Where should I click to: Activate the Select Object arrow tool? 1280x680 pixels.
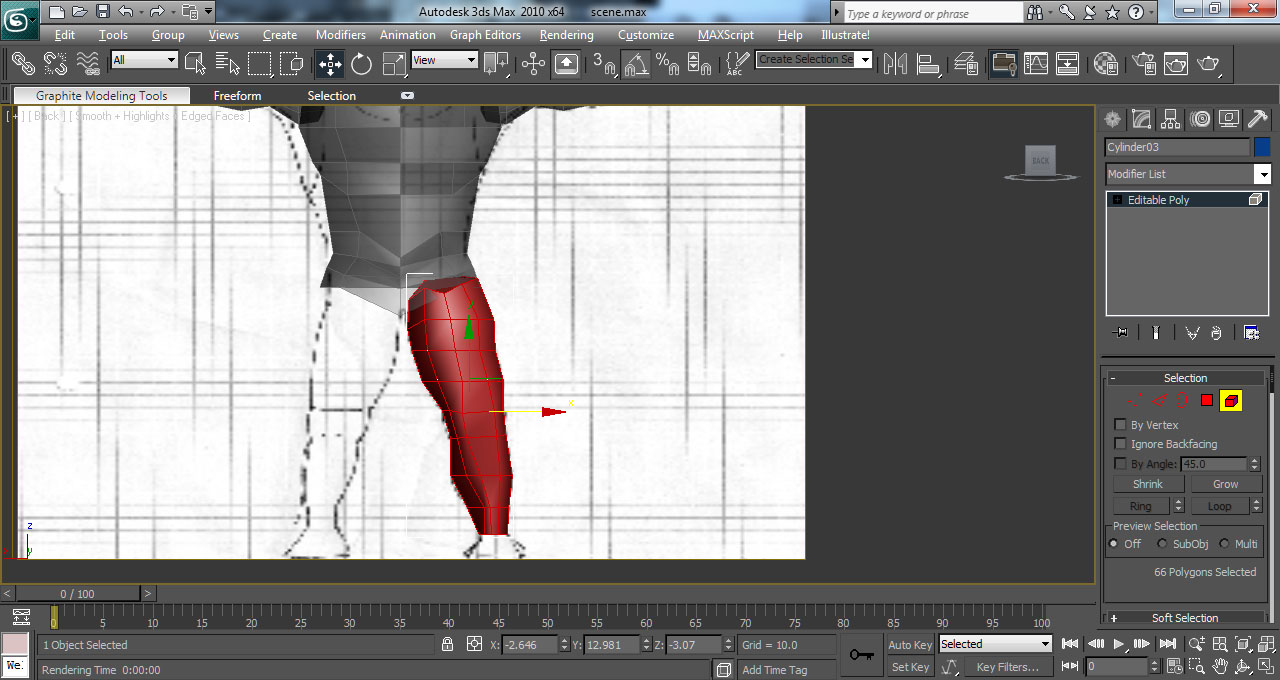coord(195,64)
